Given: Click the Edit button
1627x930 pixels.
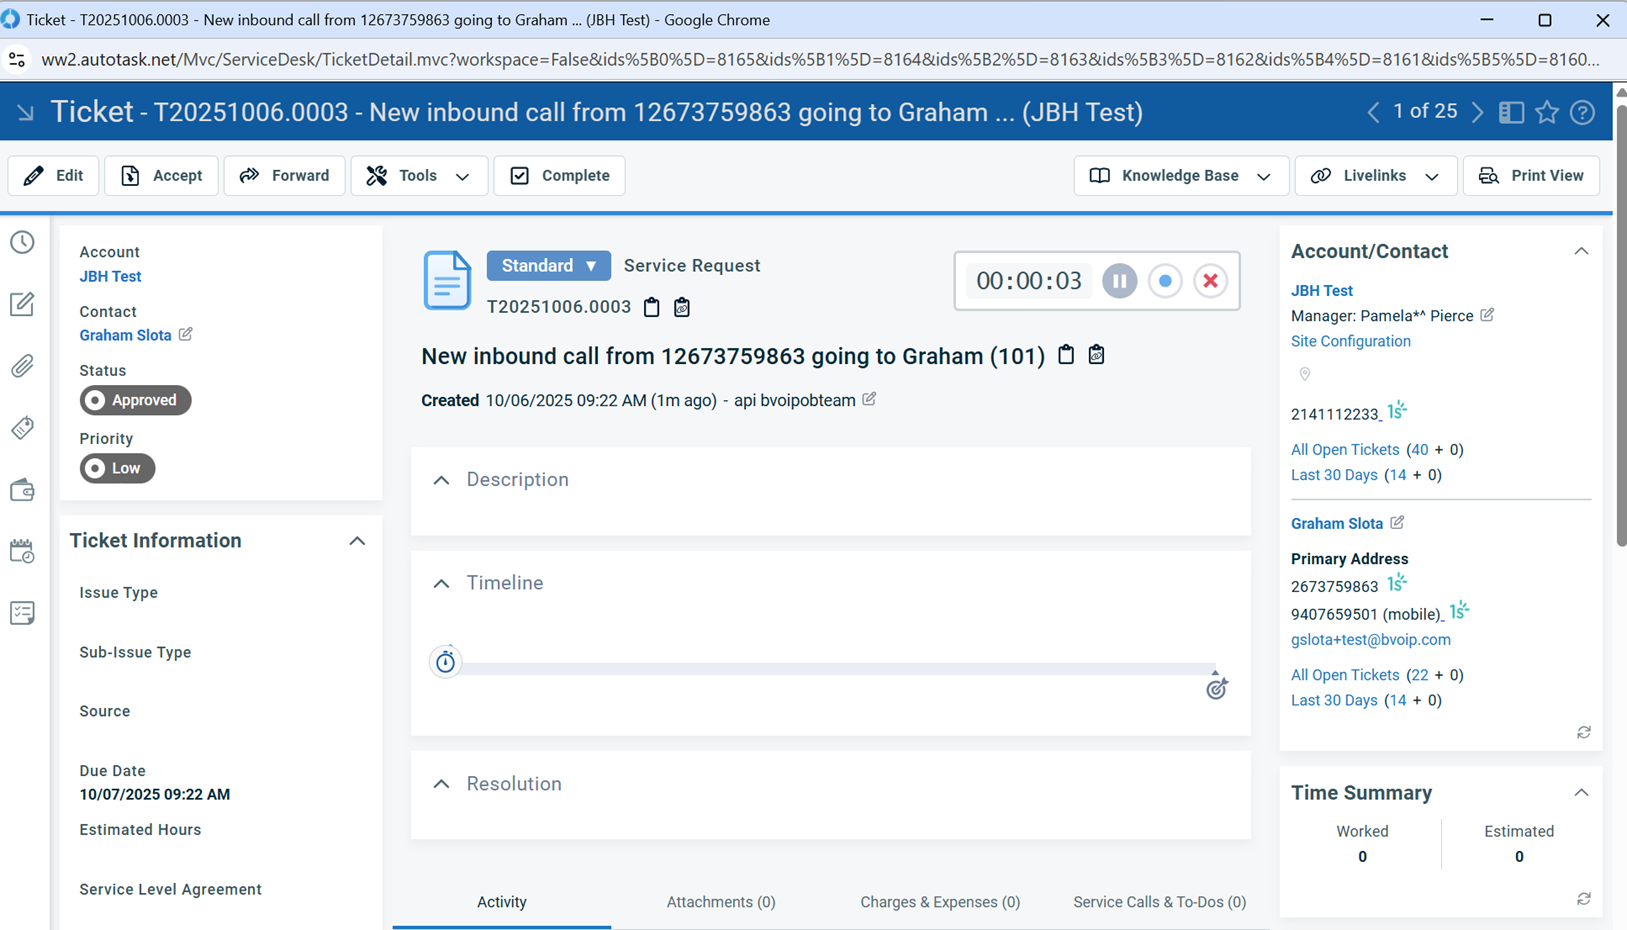Looking at the screenshot, I should click(x=54, y=176).
